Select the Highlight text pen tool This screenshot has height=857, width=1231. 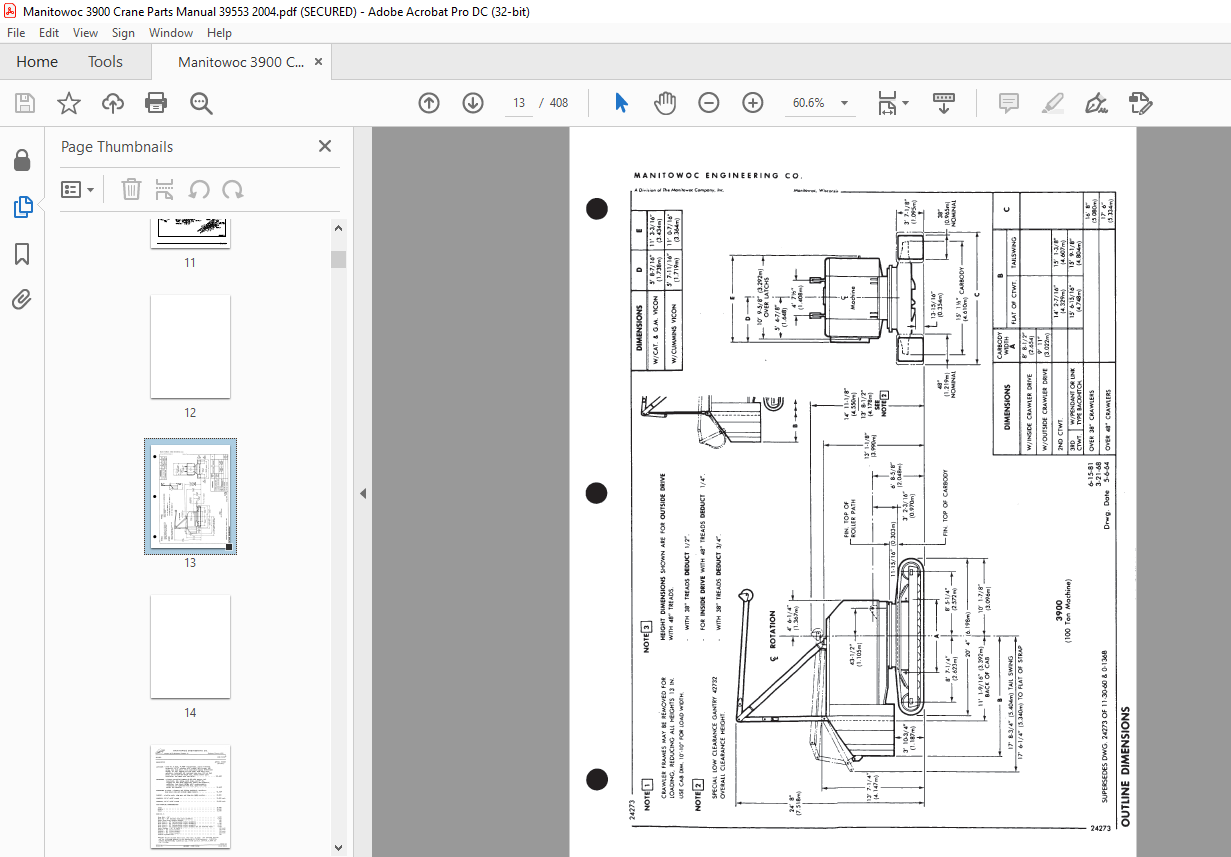coord(1052,103)
